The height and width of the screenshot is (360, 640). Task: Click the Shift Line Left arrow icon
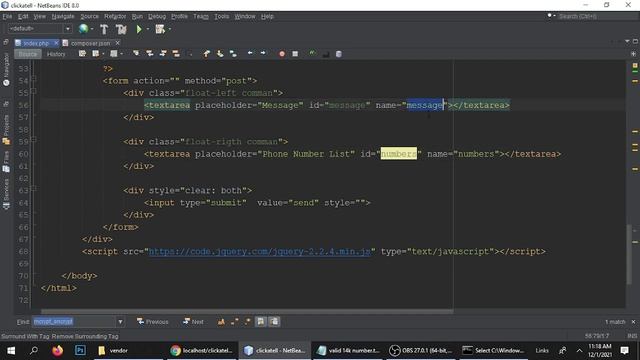point(250,53)
